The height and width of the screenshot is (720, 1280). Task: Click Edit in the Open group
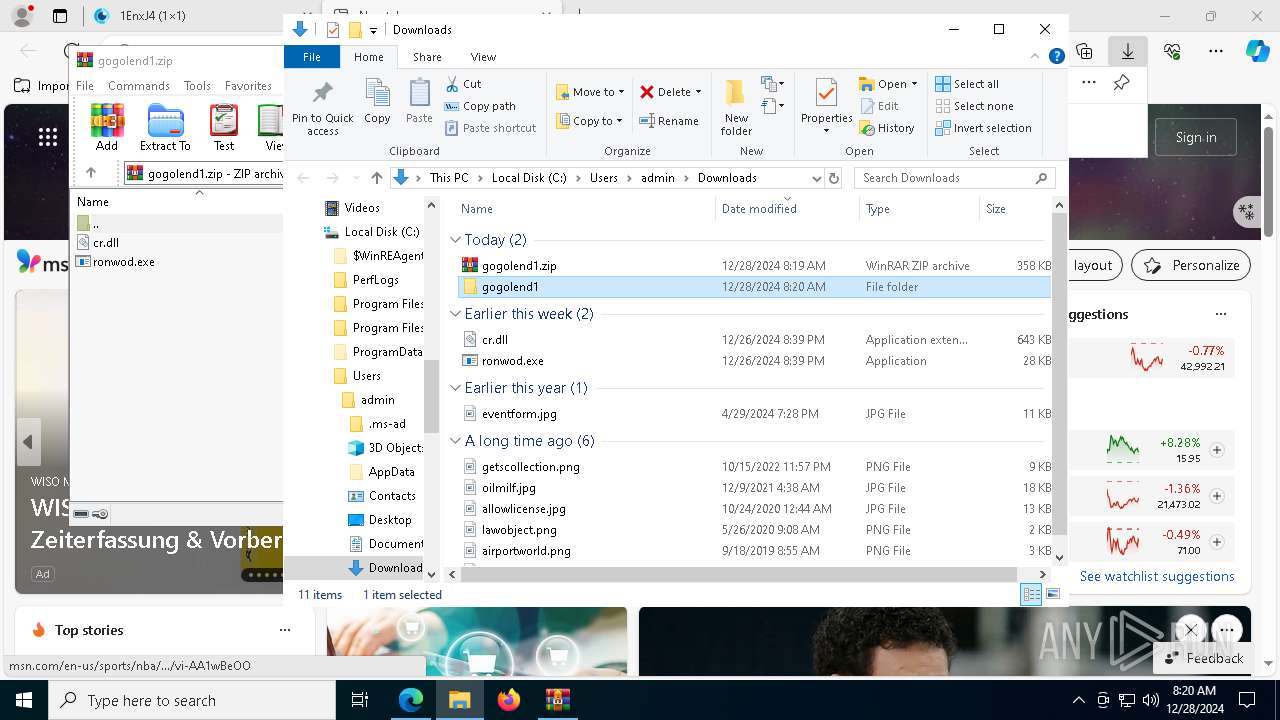(879, 106)
